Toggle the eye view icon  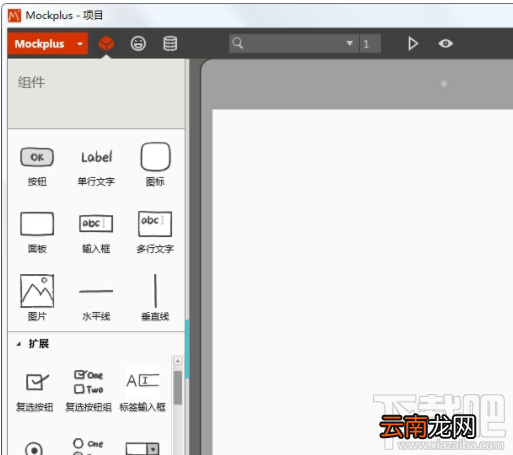pos(445,43)
